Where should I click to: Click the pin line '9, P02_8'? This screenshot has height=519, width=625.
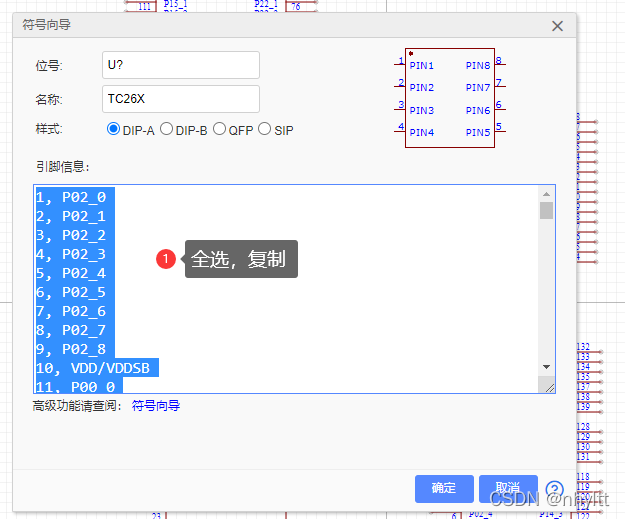pos(71,350)
